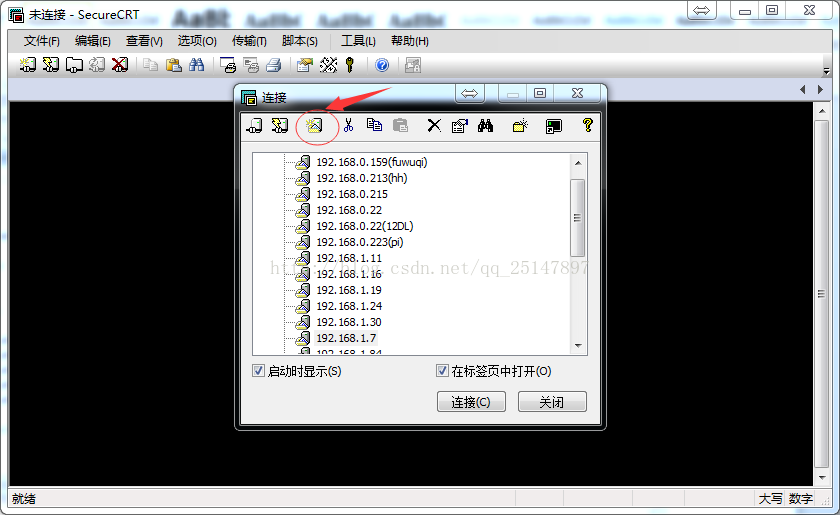The height and width of the screenshot is (515, 840).
Task: Click the toolbar overflow arrow at right of main toolbar
Action: point(827,70)
